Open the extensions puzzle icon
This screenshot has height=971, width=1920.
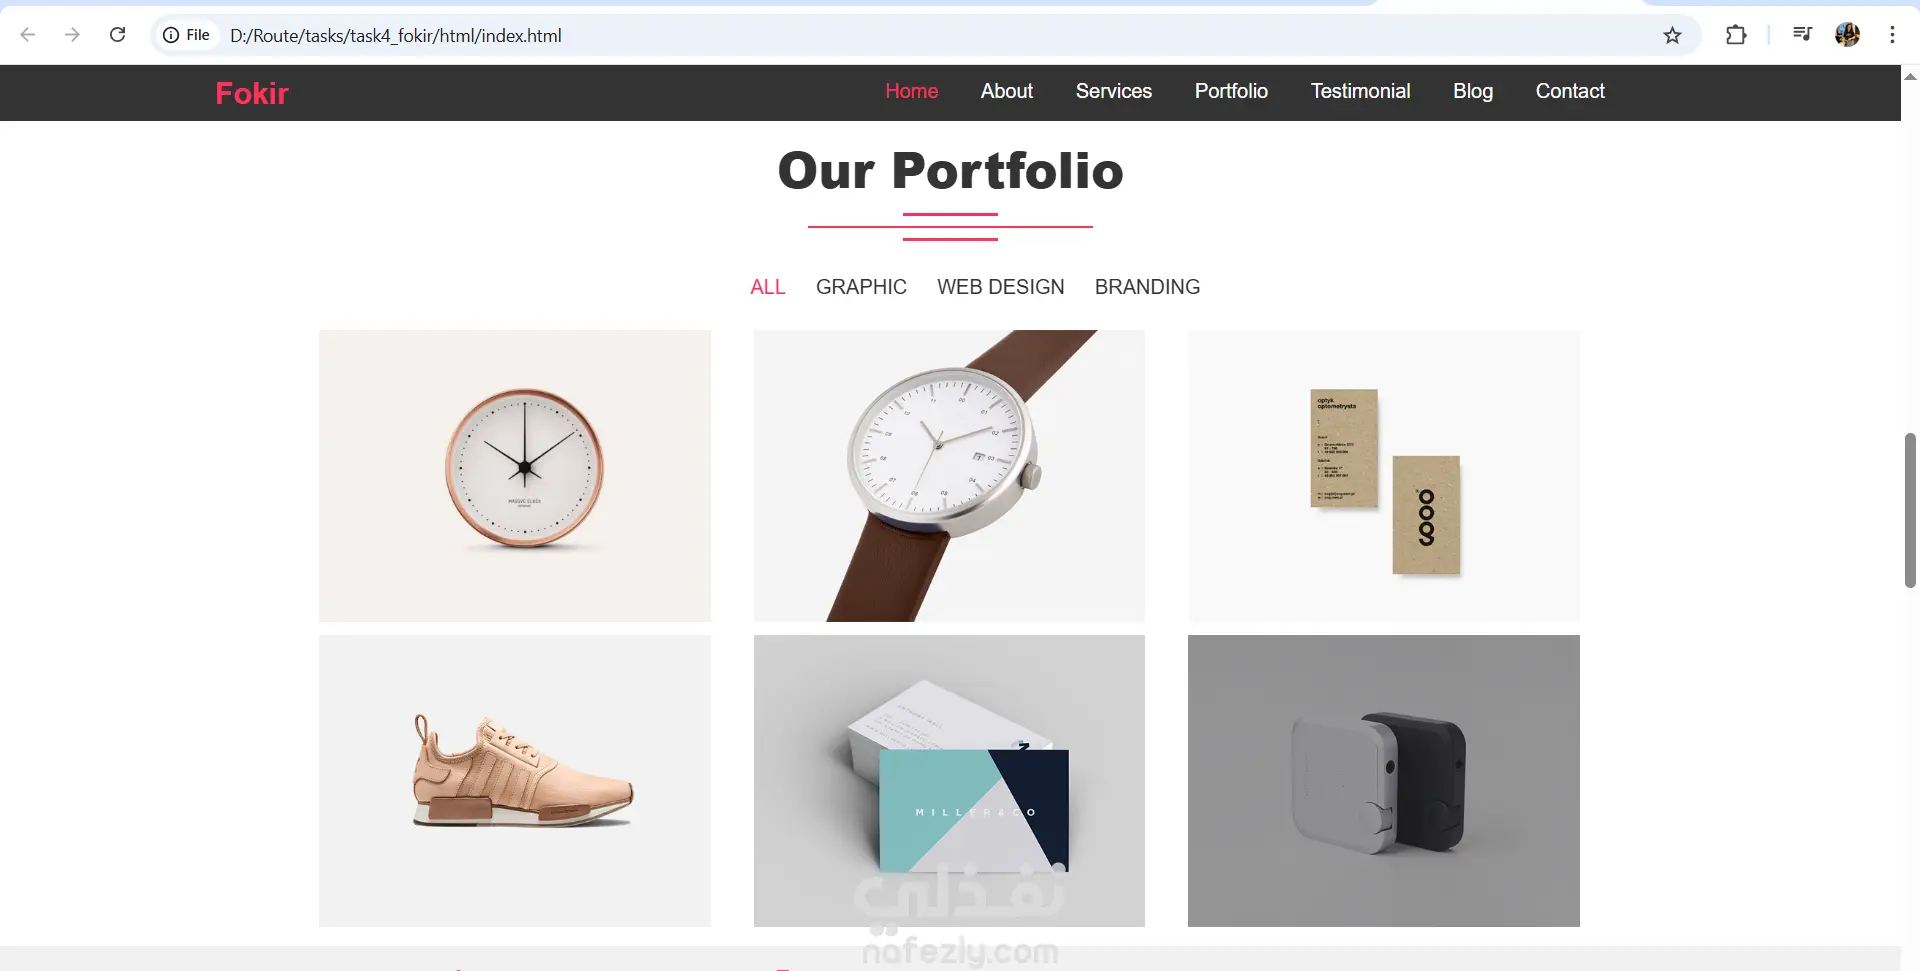1736,35
